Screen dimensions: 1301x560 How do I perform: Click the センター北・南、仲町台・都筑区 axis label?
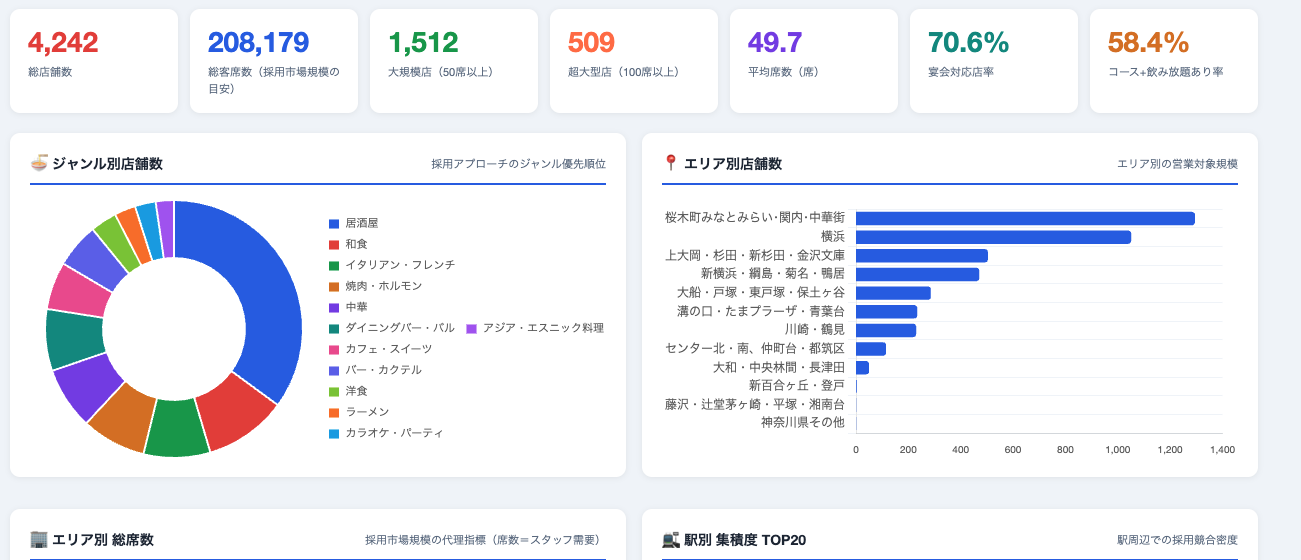(x=755, y=348)
